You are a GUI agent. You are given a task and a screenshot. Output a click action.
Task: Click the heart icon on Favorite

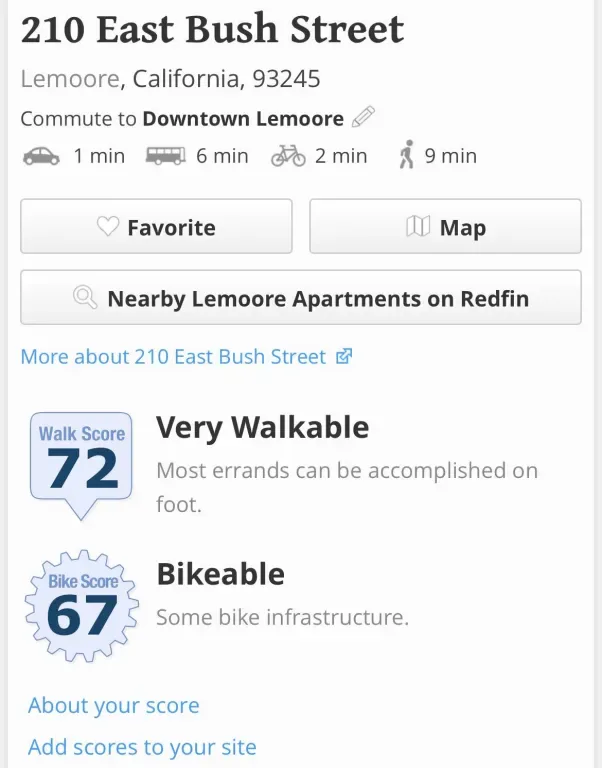(108, 227)
